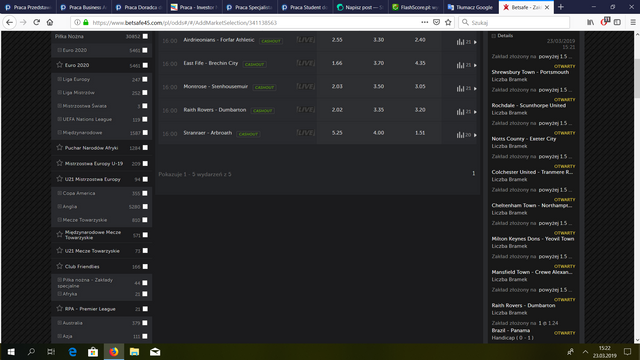
Task: Open stats icon for Airdrieonians - Forfar Athletic
Action: [460, 42]
